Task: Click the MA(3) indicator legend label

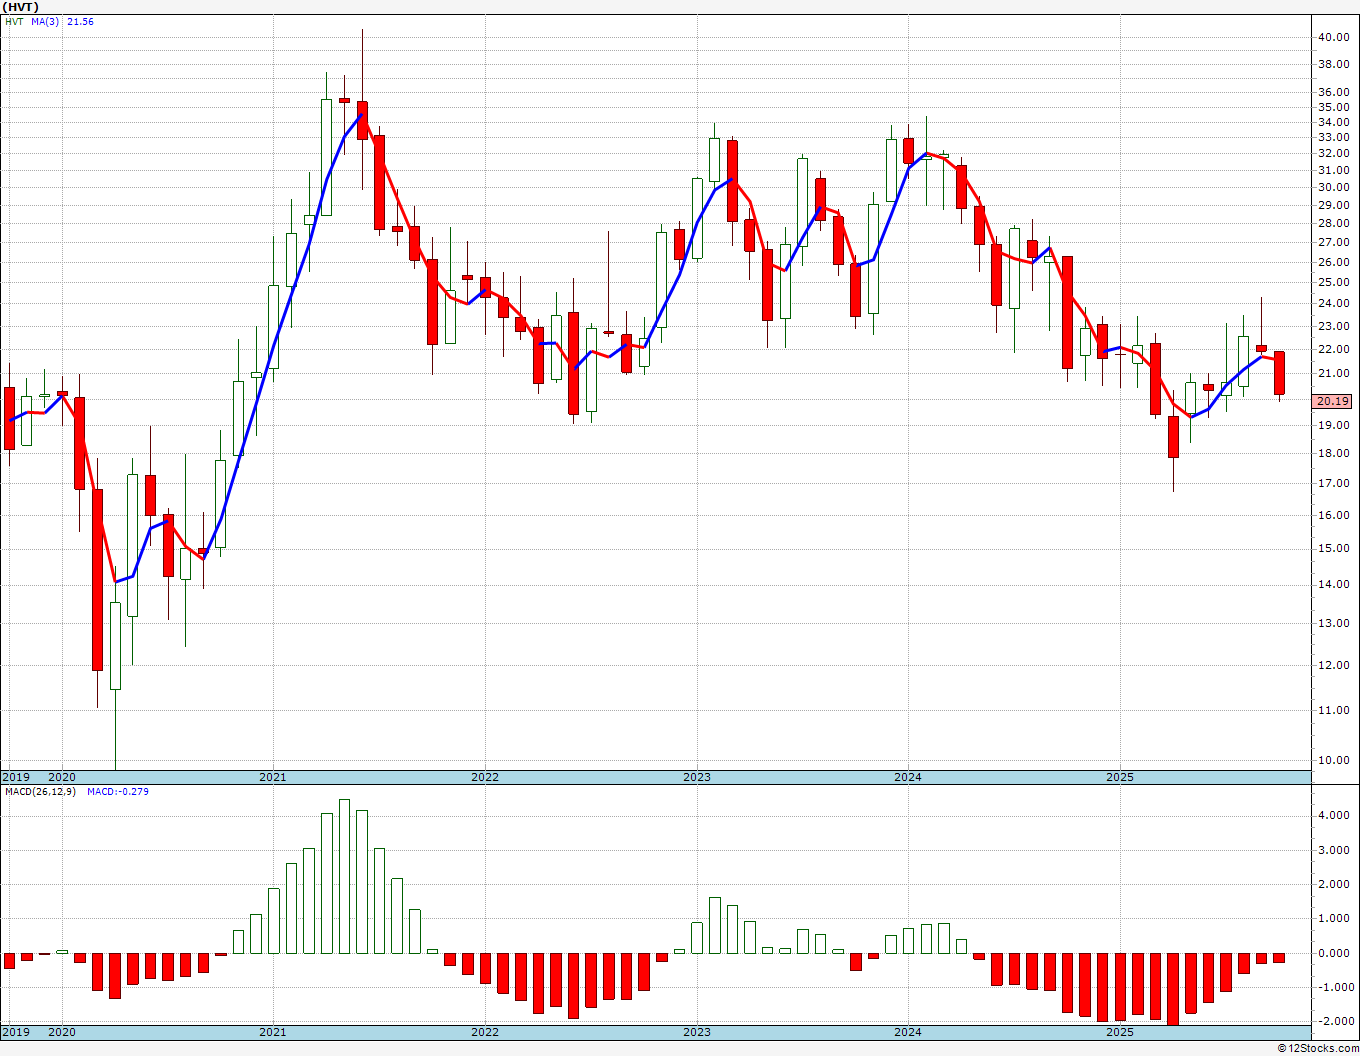Action: click(x=46, y=21)
